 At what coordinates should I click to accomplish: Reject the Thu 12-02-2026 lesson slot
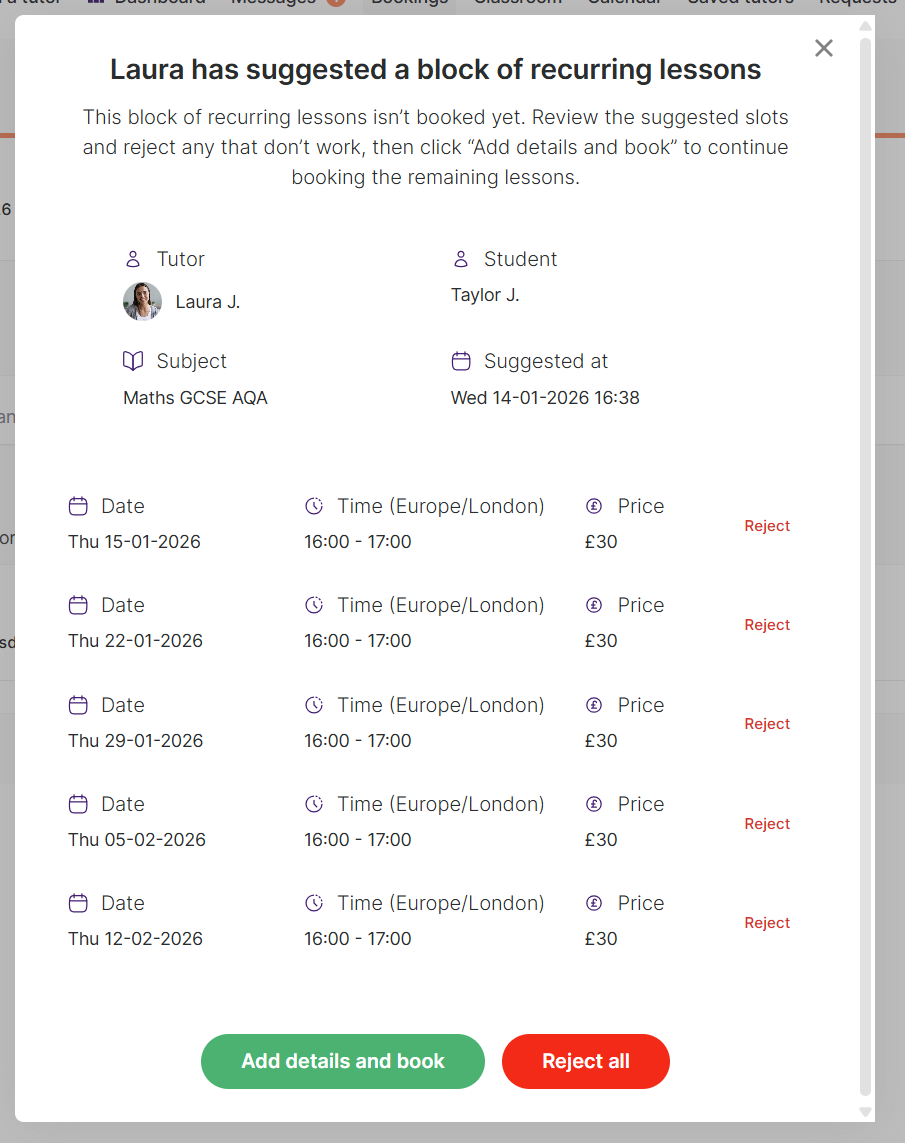(x=767, y=923)
